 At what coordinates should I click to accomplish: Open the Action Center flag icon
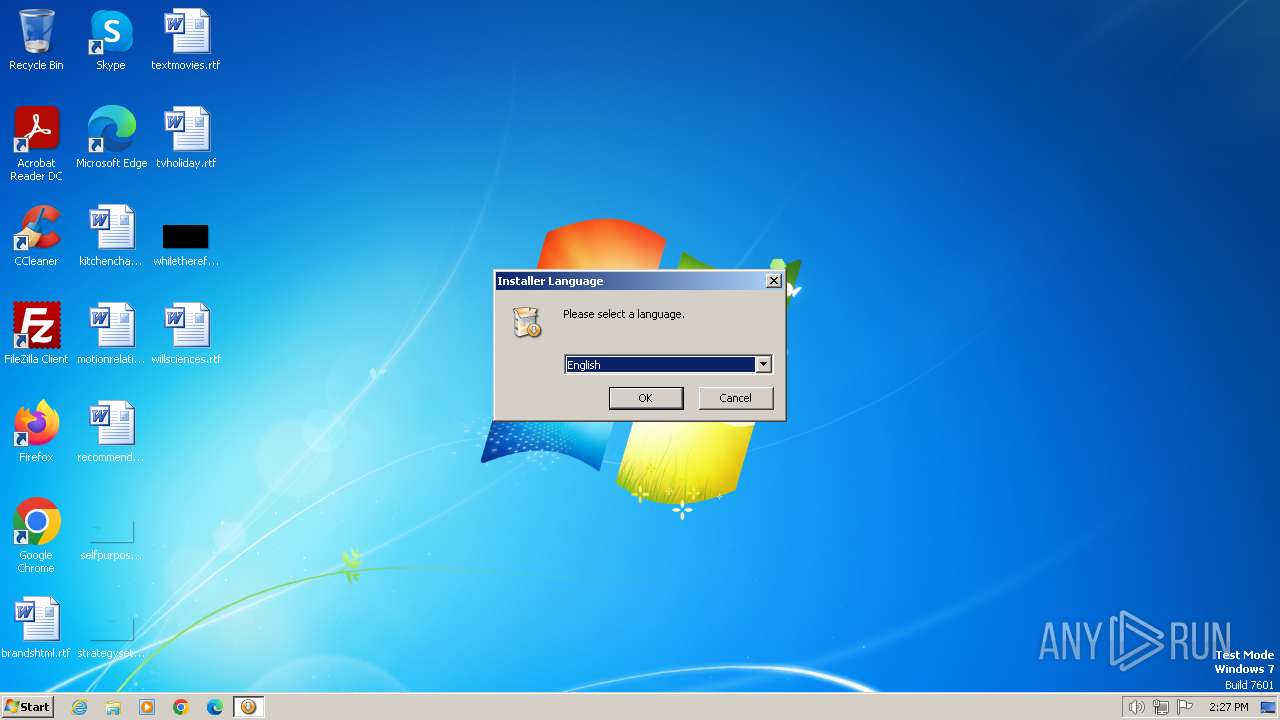(x=1186, y=707)
